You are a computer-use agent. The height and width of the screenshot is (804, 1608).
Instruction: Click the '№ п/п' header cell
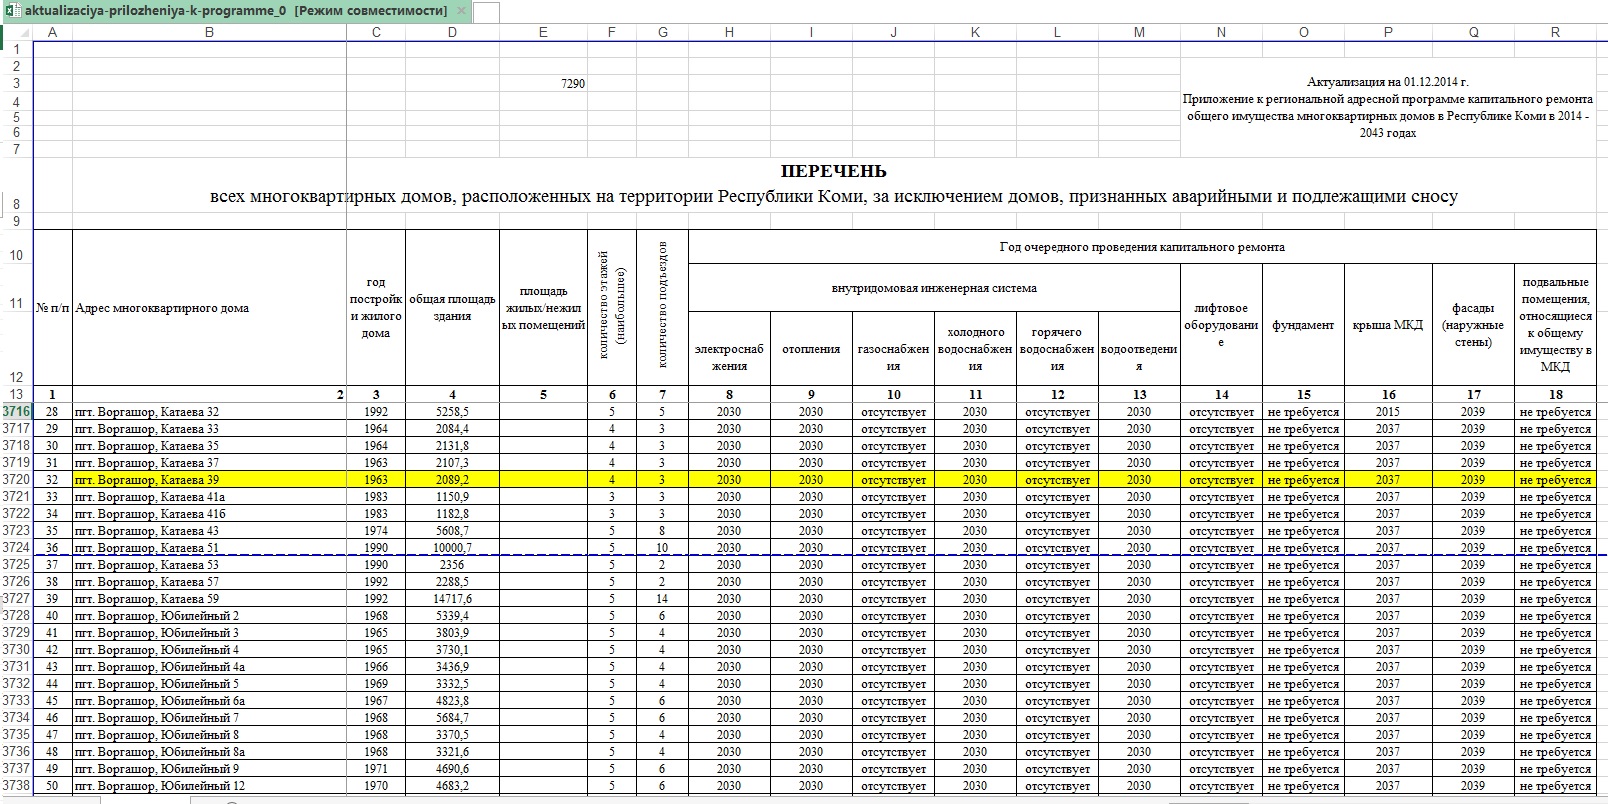click(x=53, y=308)
